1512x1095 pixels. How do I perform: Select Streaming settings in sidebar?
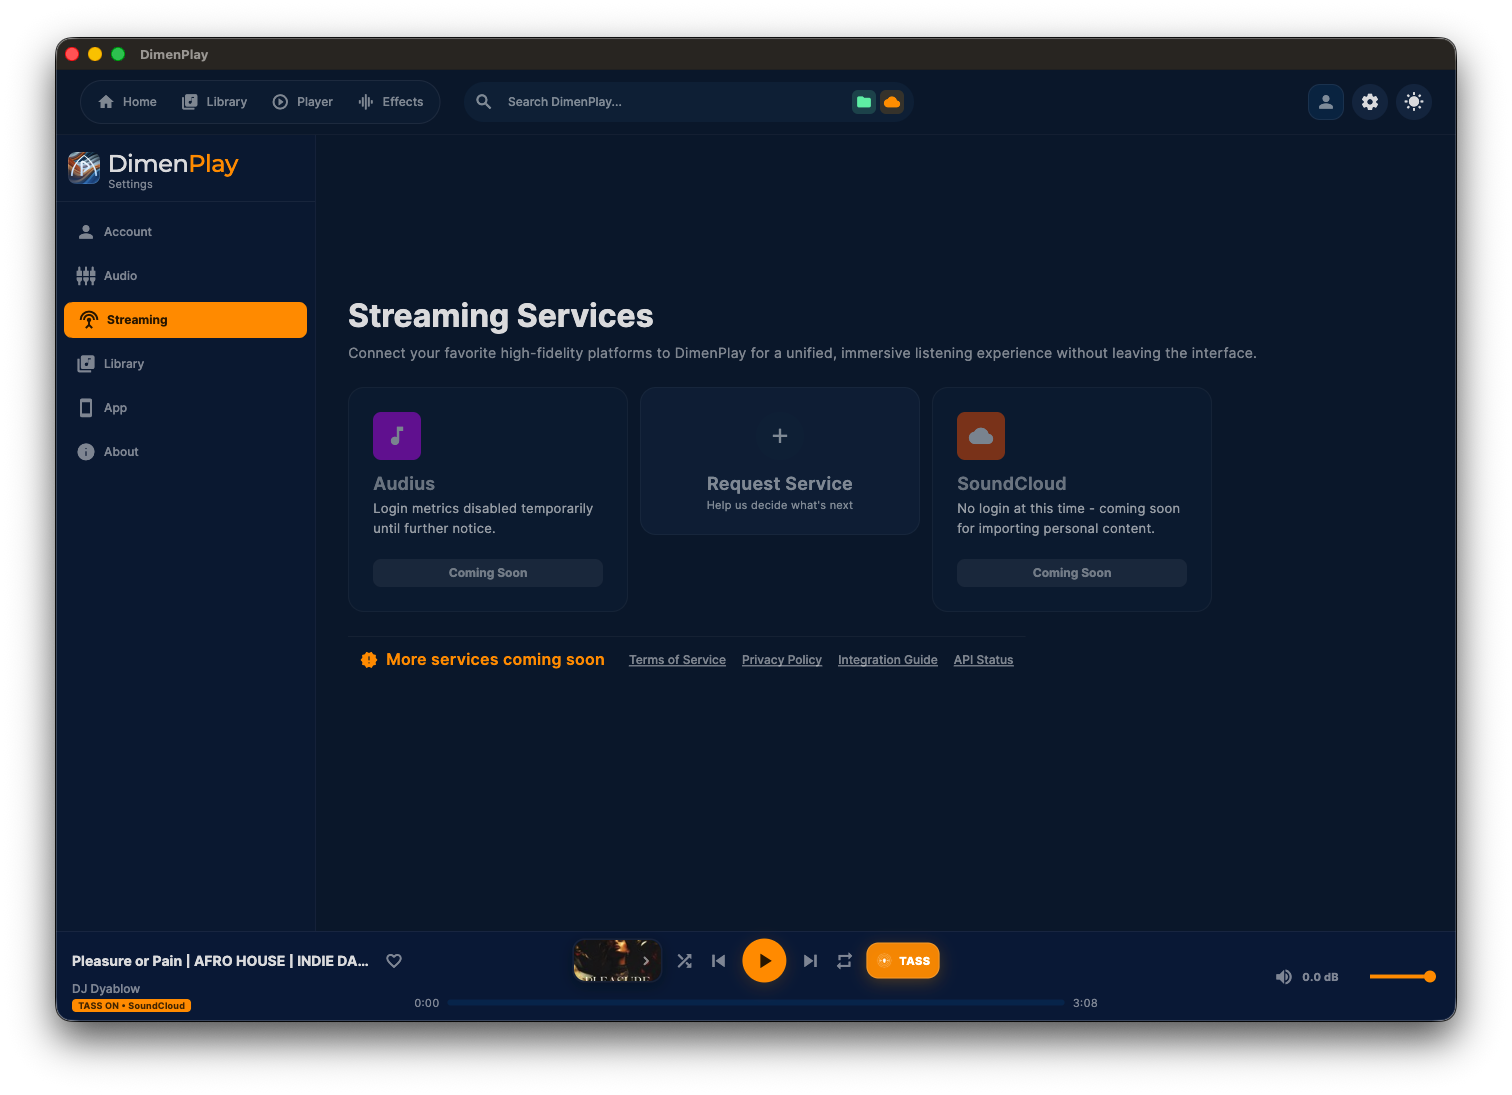[185, 320]
